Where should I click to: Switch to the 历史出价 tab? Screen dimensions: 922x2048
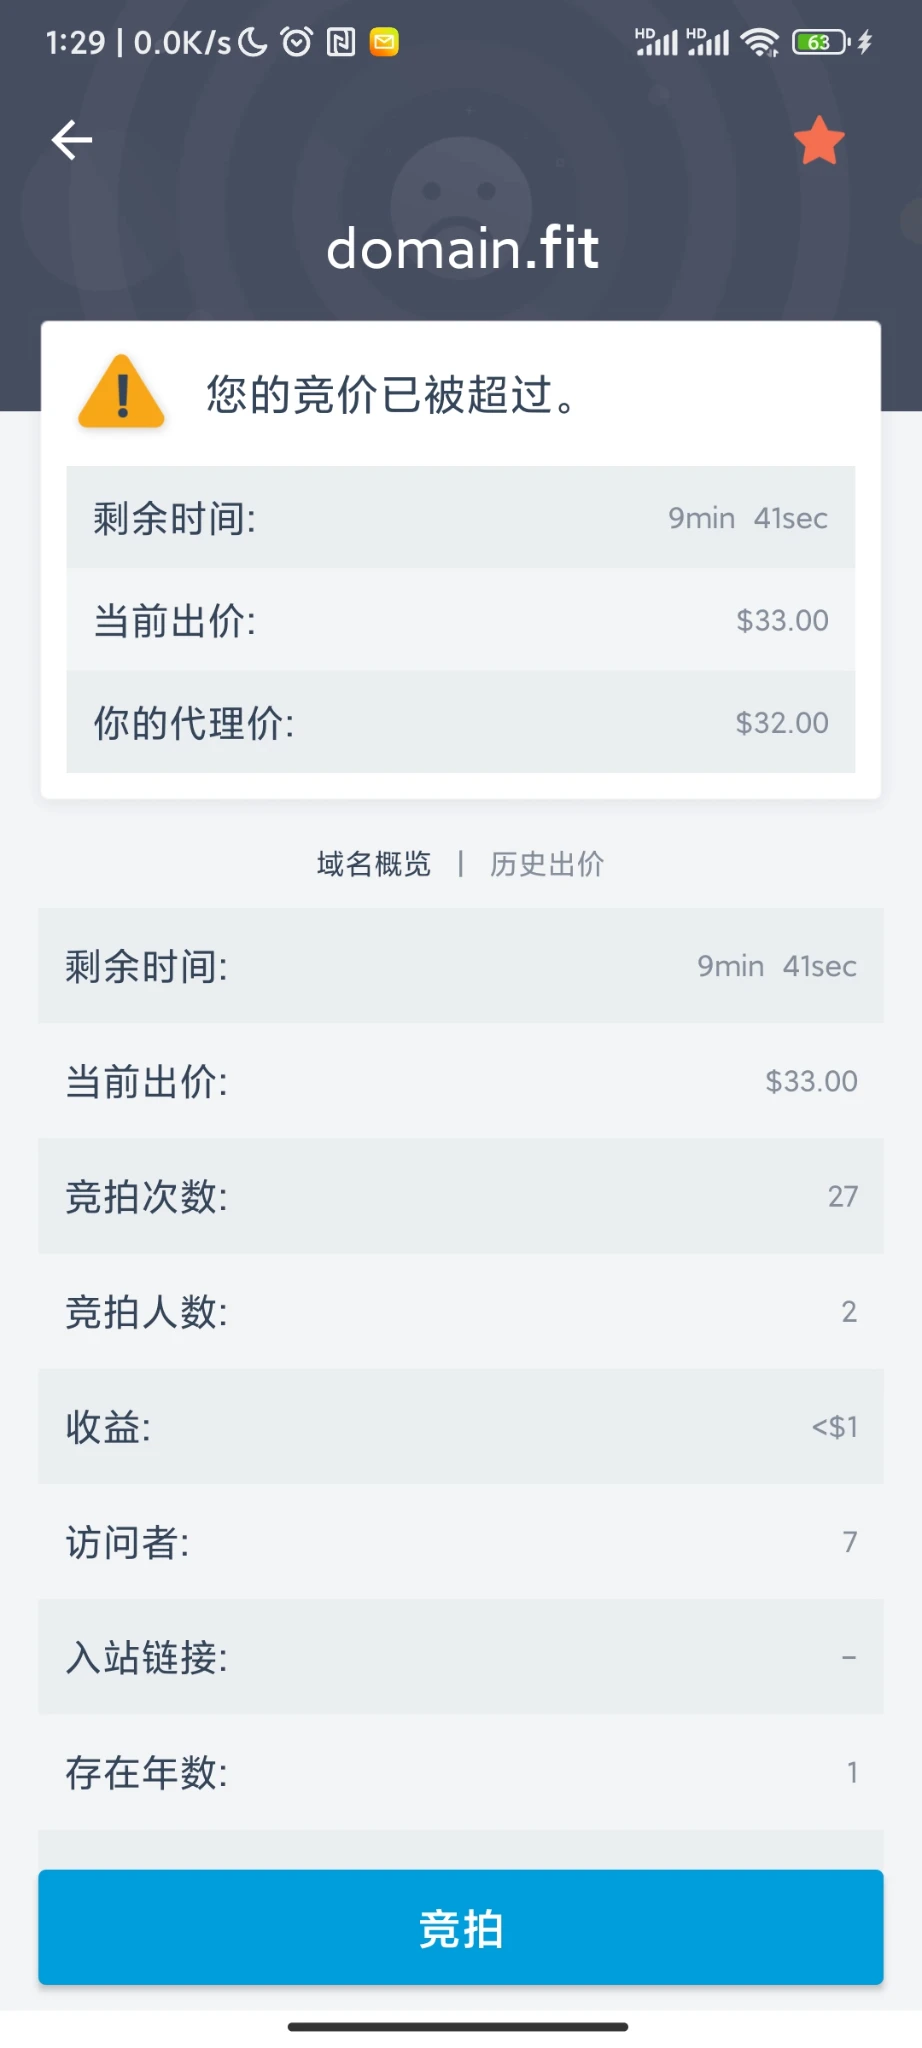[546, 864]
